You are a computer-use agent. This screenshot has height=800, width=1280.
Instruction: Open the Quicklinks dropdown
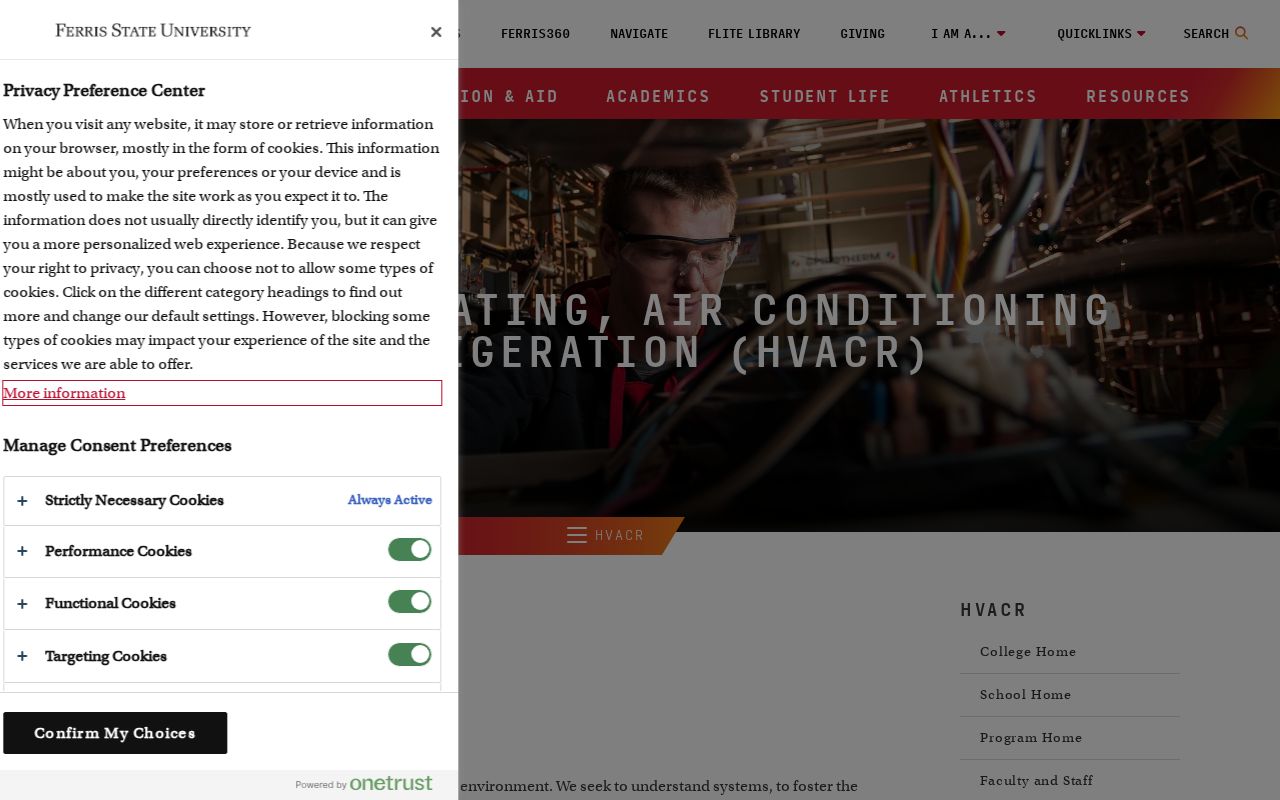coord(1100,34)
